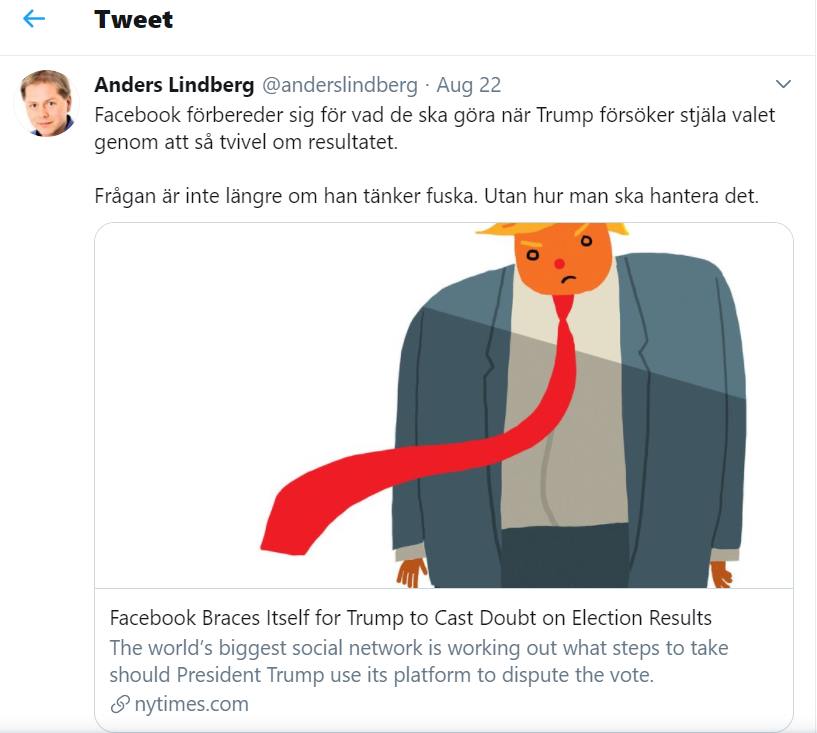Click the card description about the world's biggest social network

pos(418,661)
